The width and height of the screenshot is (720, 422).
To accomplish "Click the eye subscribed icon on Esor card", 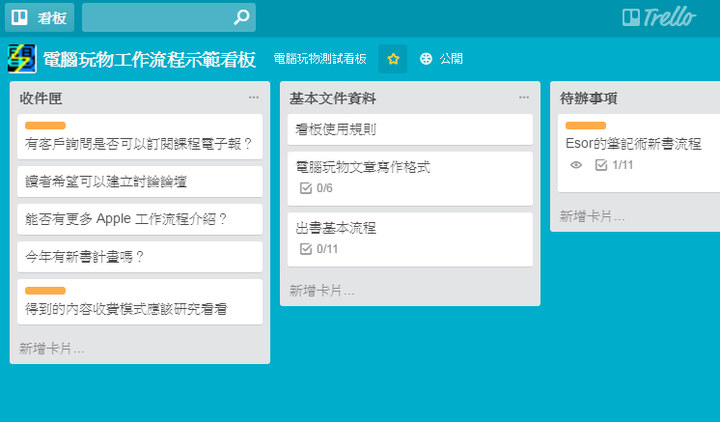I will 576,165.
